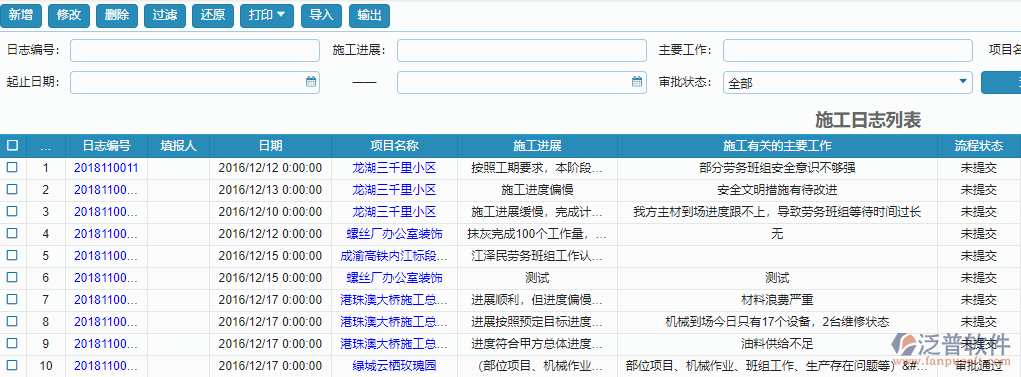Screen dimensions: 1021x377
Task: Check the checkbox for row 6
Action: (x=12, y=277)
